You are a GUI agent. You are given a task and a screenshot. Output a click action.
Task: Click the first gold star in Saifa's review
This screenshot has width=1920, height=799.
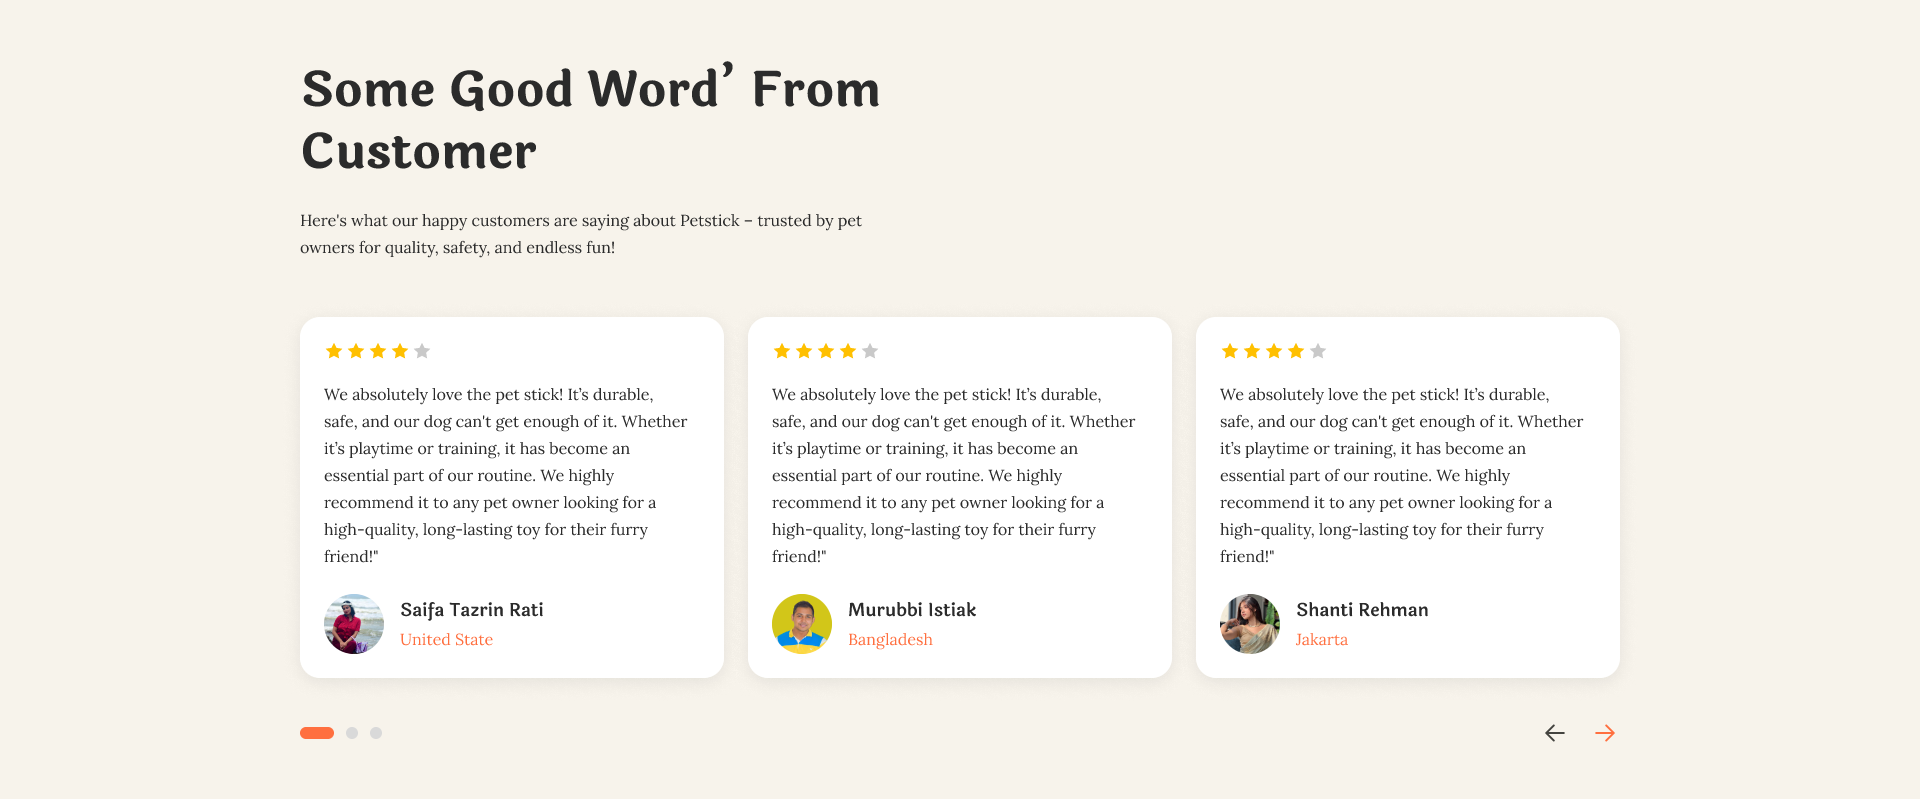[334, 351]
